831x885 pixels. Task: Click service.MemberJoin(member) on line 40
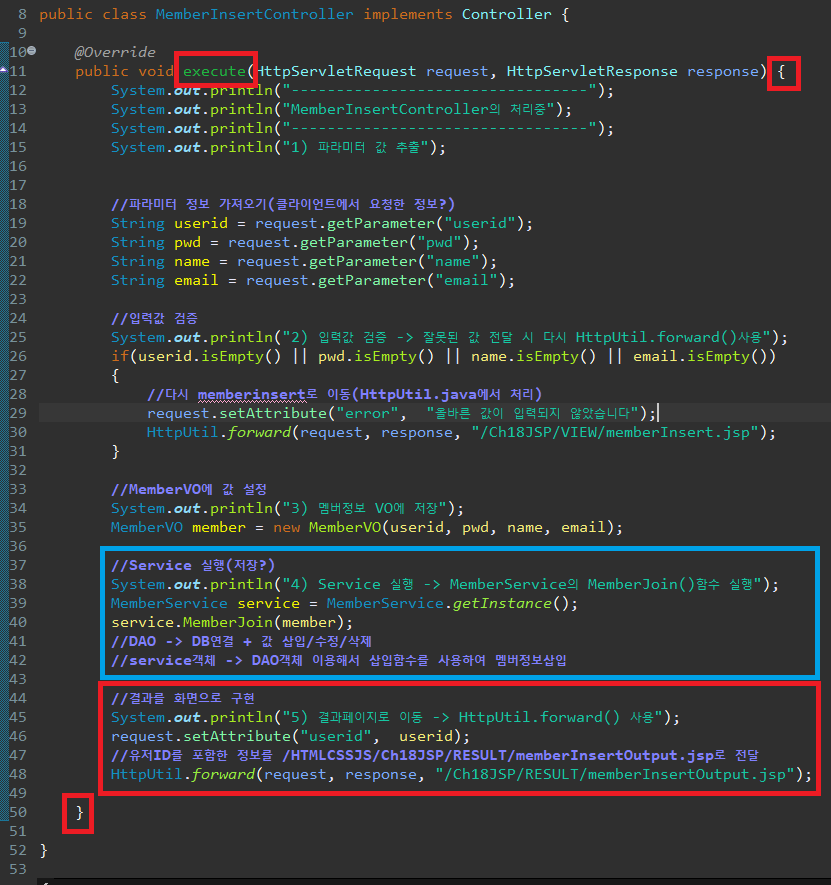pyautogui.click(x=228, y=622)
